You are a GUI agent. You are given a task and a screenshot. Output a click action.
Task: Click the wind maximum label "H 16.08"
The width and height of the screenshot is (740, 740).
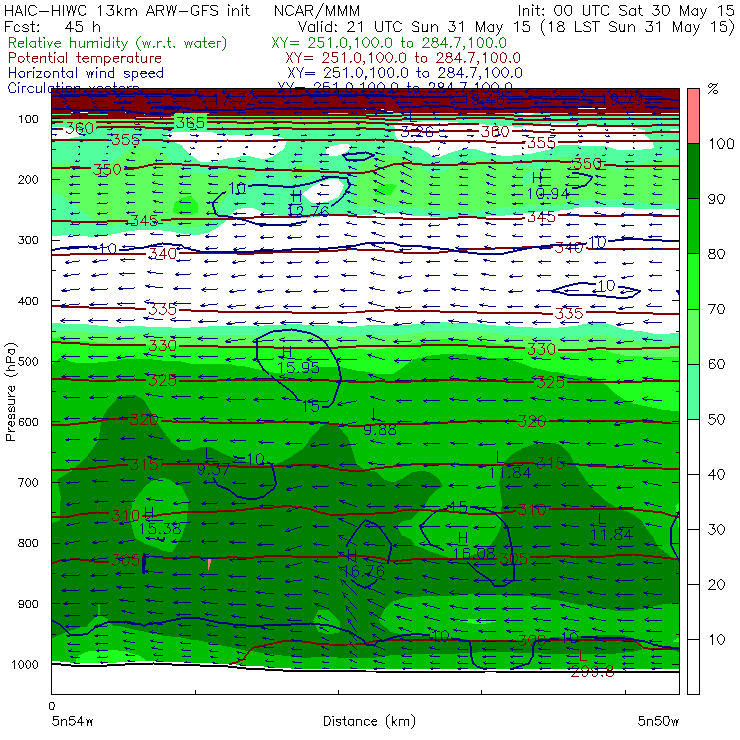point(474,546)
